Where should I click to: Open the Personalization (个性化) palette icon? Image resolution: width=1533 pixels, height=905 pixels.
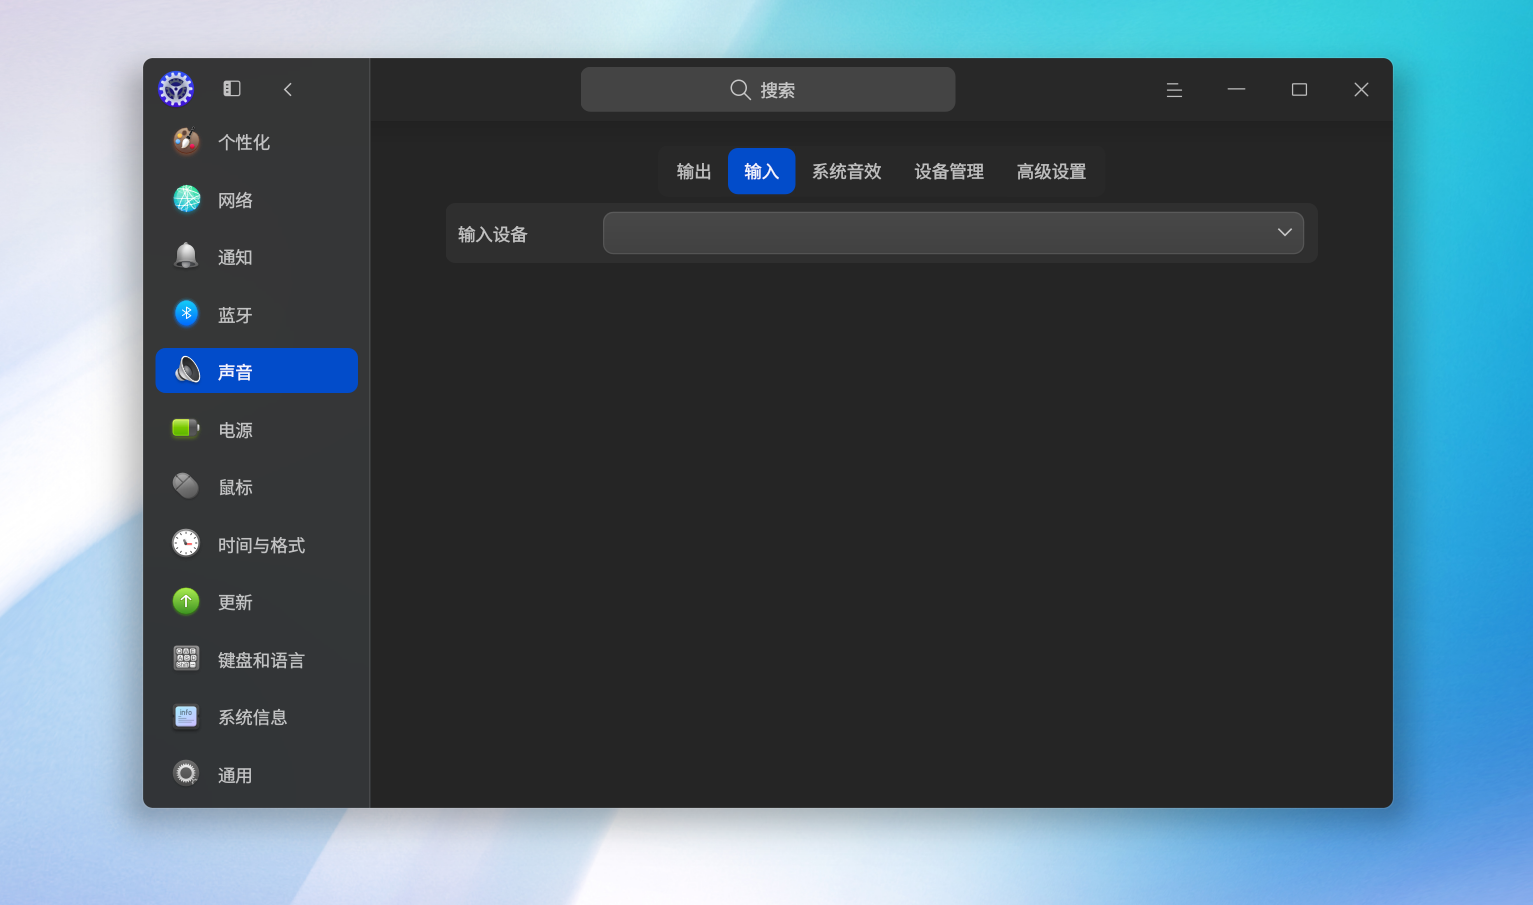click(x=186, y=142)
